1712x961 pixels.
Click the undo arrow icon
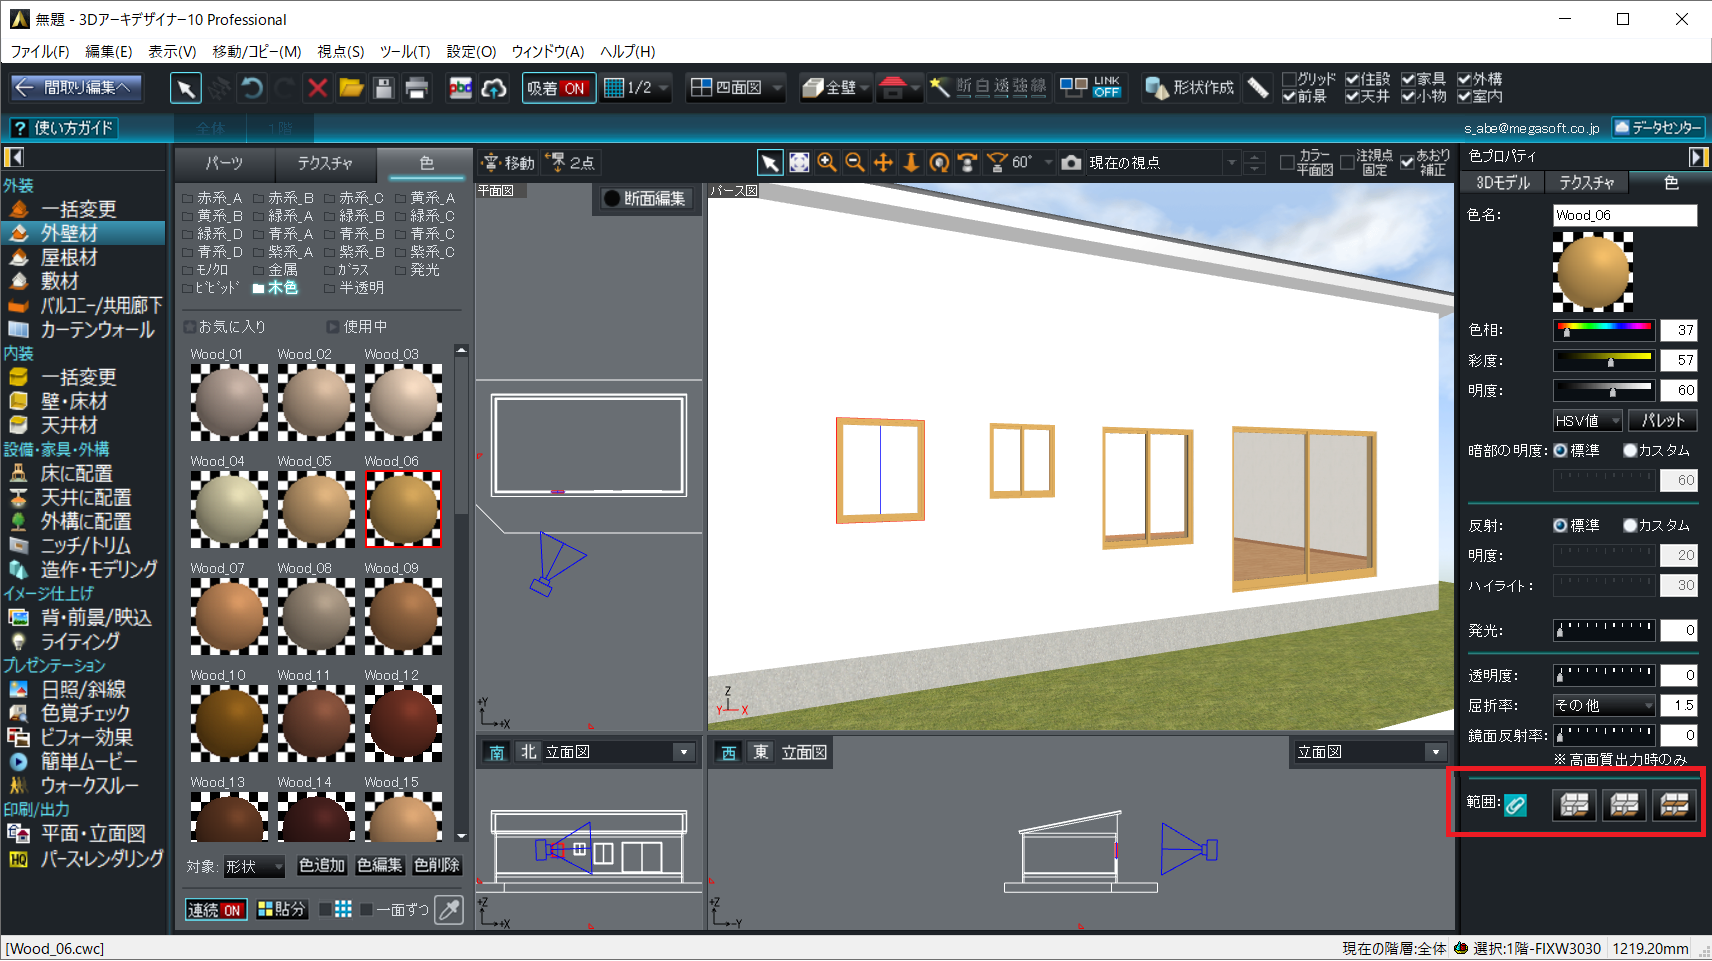[x=252, y=88]
